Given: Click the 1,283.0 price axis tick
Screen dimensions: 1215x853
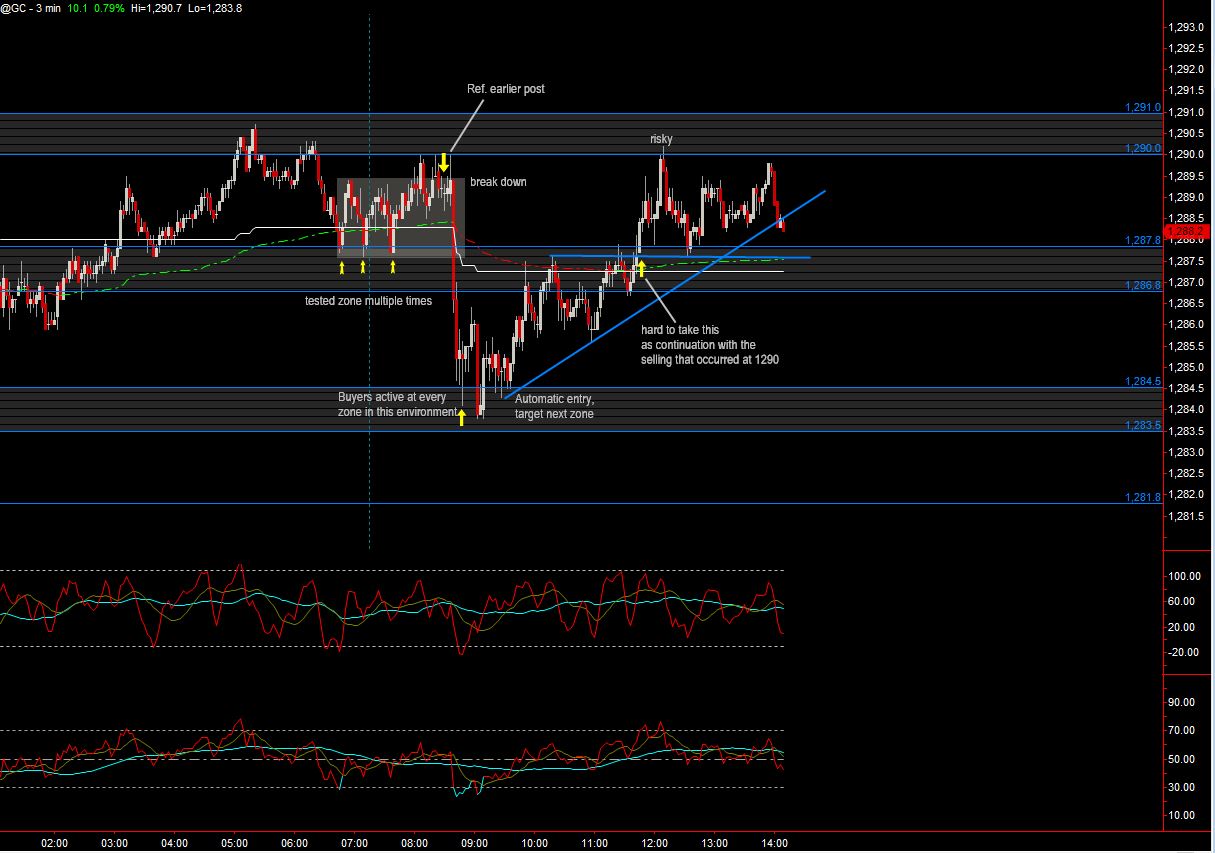Looking at the screenshot, I should point(1186,452).
